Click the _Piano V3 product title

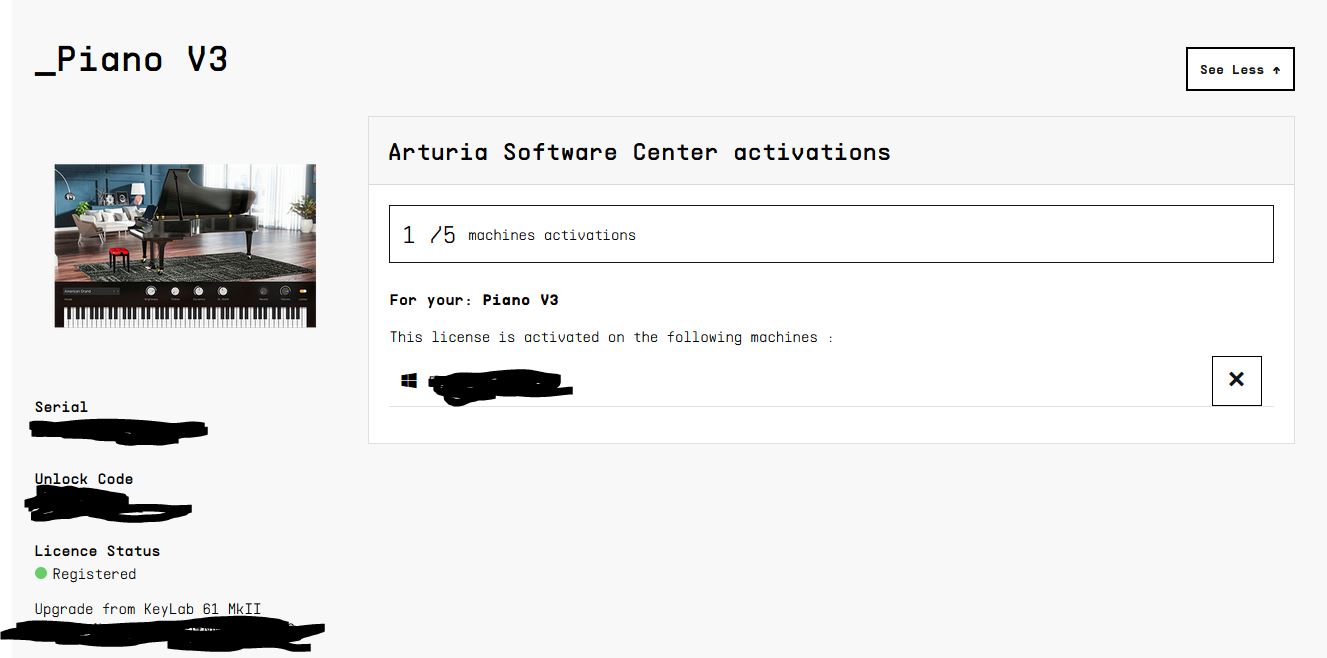(131, 59)
